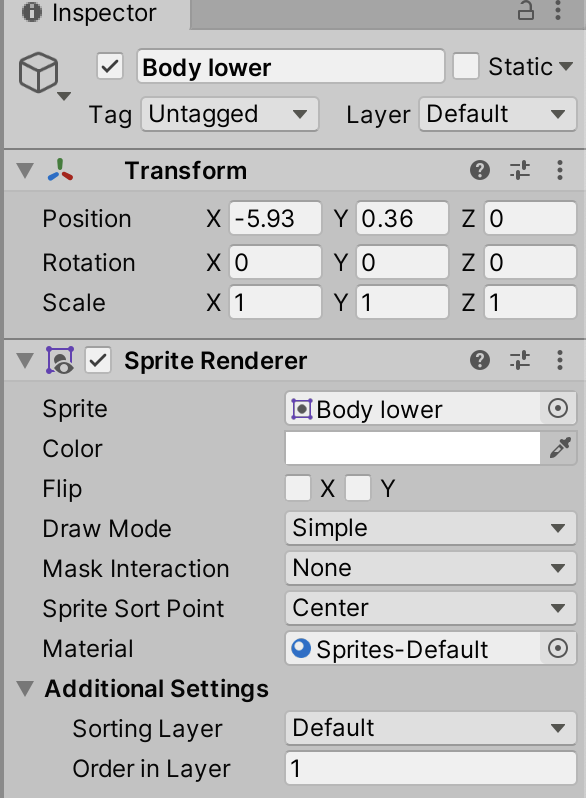Open the Static flags dropdown arrow
Screen dimensions: 586x798
point(565,66)
